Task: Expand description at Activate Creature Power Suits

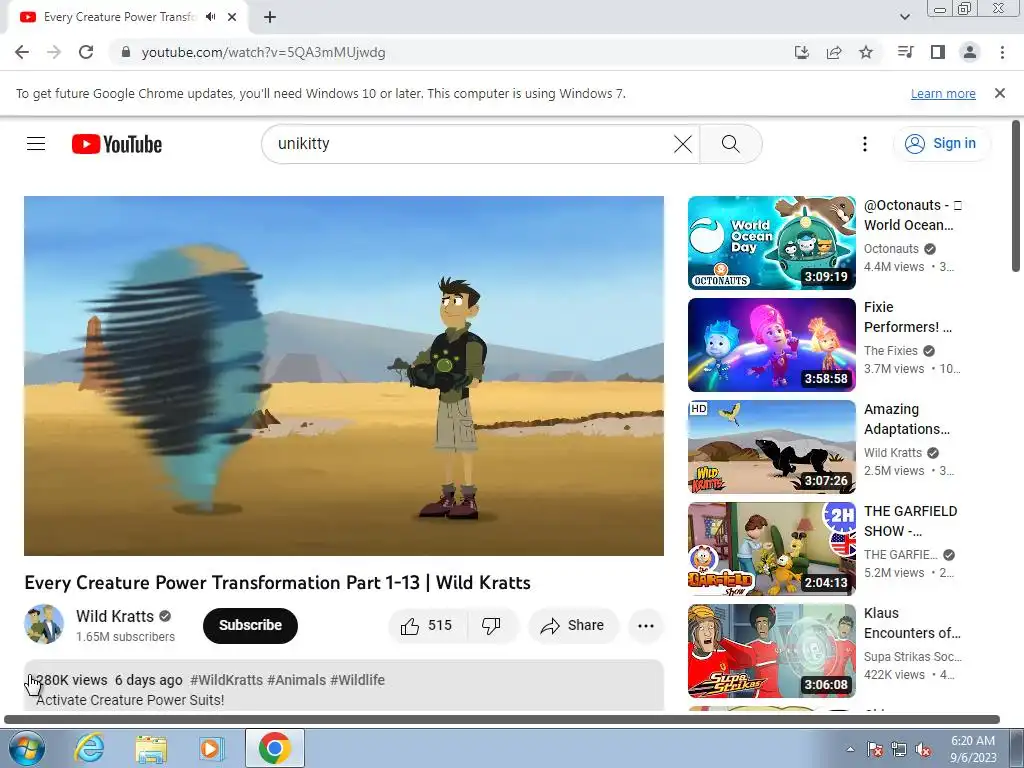Action: (x=130, y=699)
